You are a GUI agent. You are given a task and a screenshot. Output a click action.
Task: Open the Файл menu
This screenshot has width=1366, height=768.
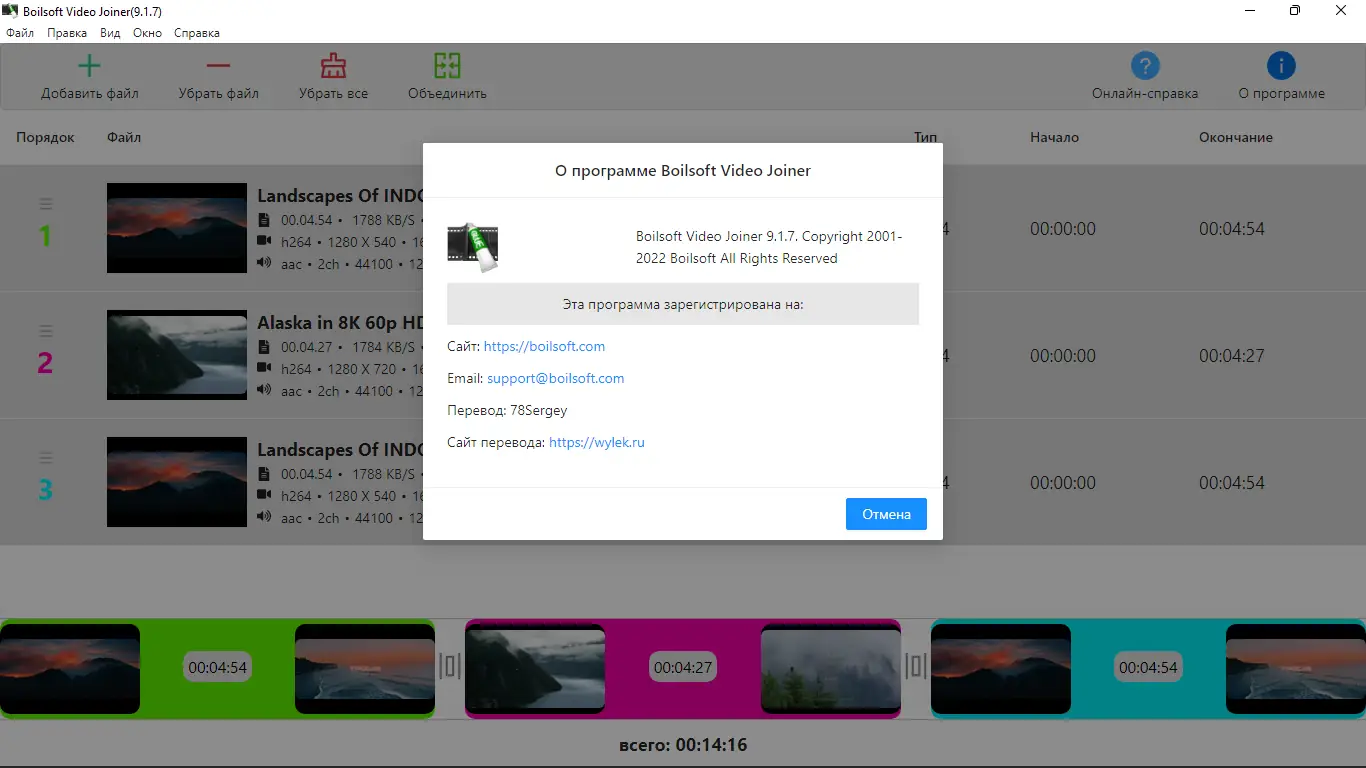20,33
